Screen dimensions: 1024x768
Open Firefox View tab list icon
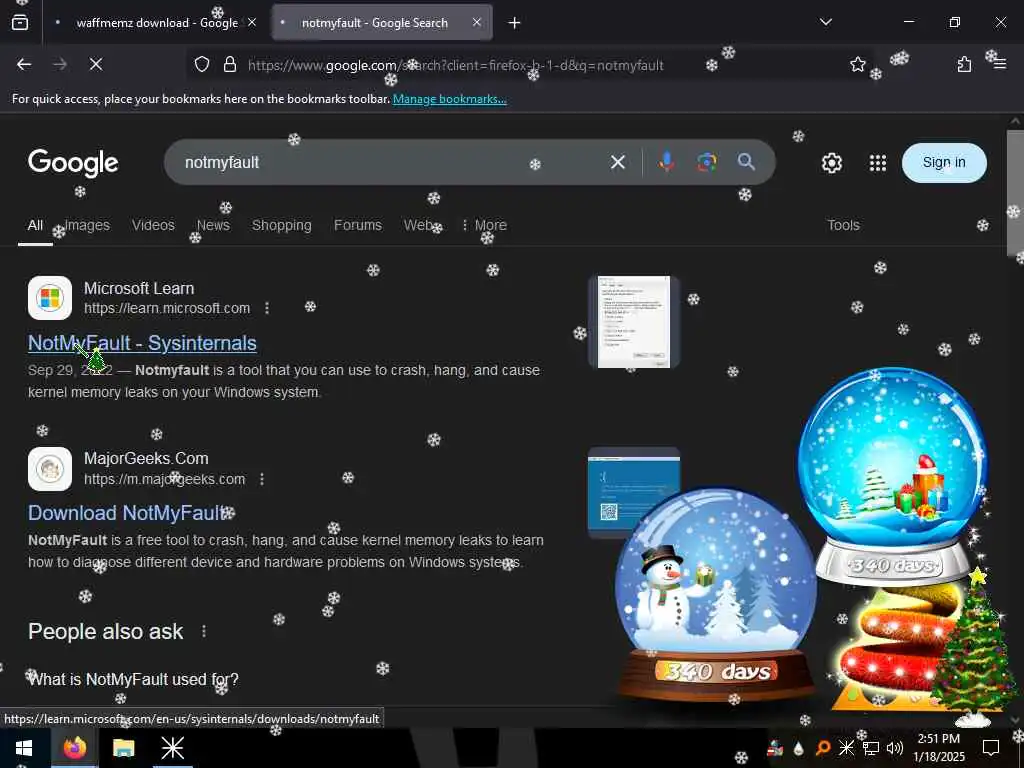coord(20,23)
